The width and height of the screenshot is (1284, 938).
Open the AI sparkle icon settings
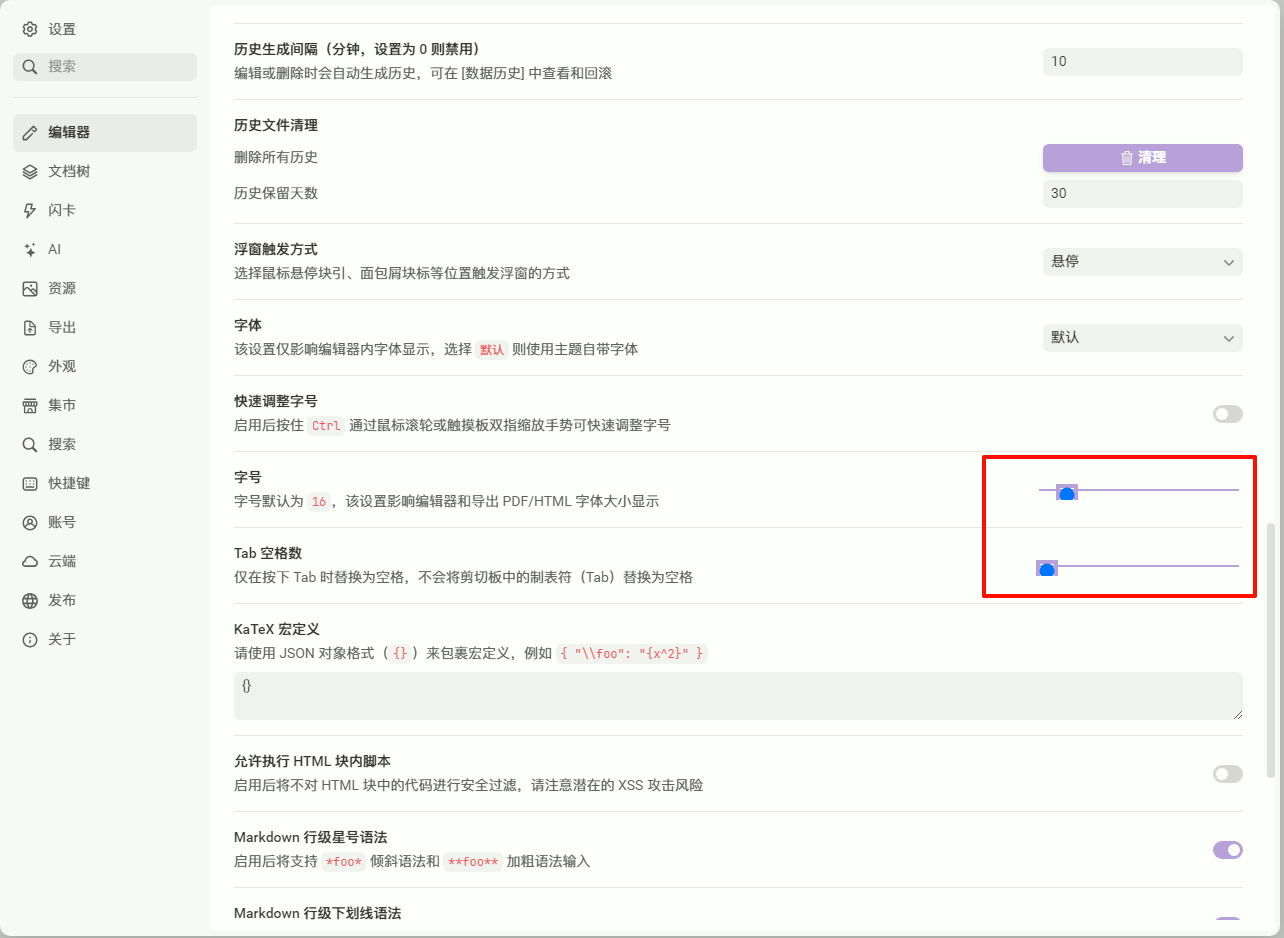(x=30, y=249)
